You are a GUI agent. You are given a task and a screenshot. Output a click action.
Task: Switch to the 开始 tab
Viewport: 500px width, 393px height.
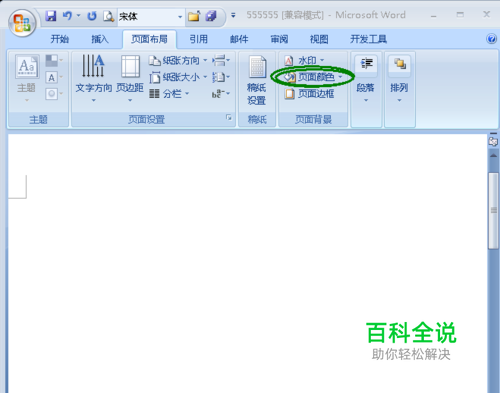[60, 39]
